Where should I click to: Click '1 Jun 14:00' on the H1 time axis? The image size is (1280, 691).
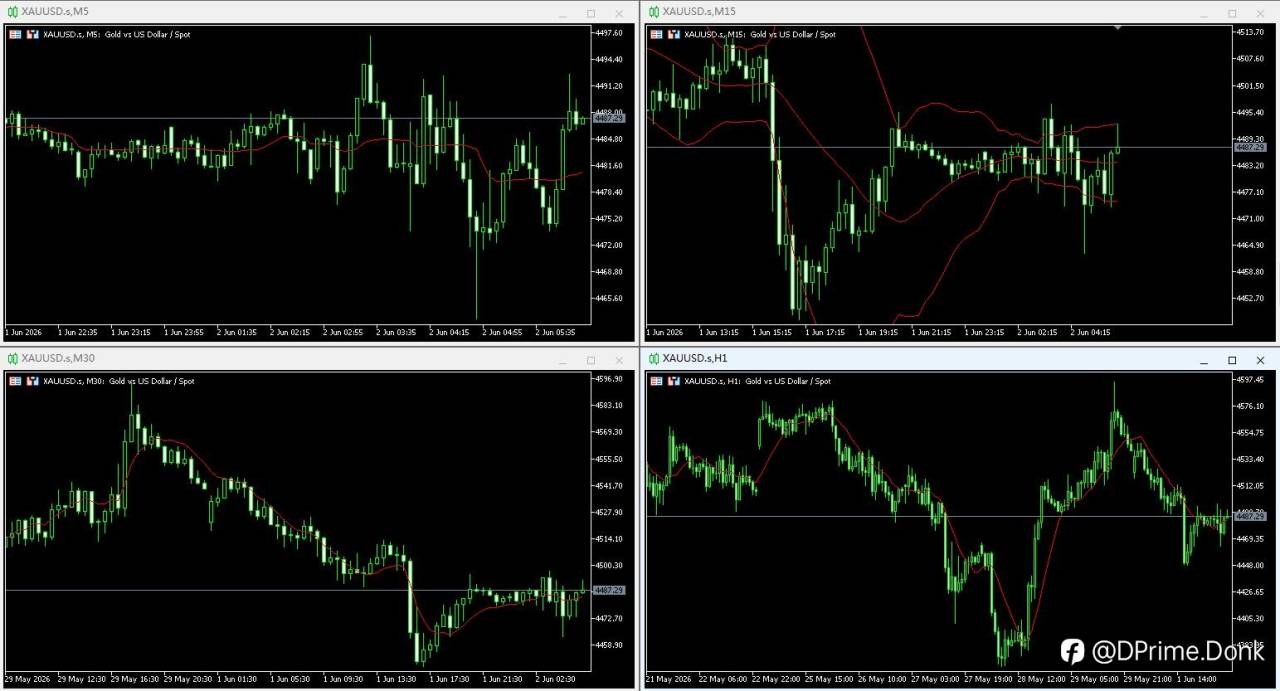[x=1197, y=678]
